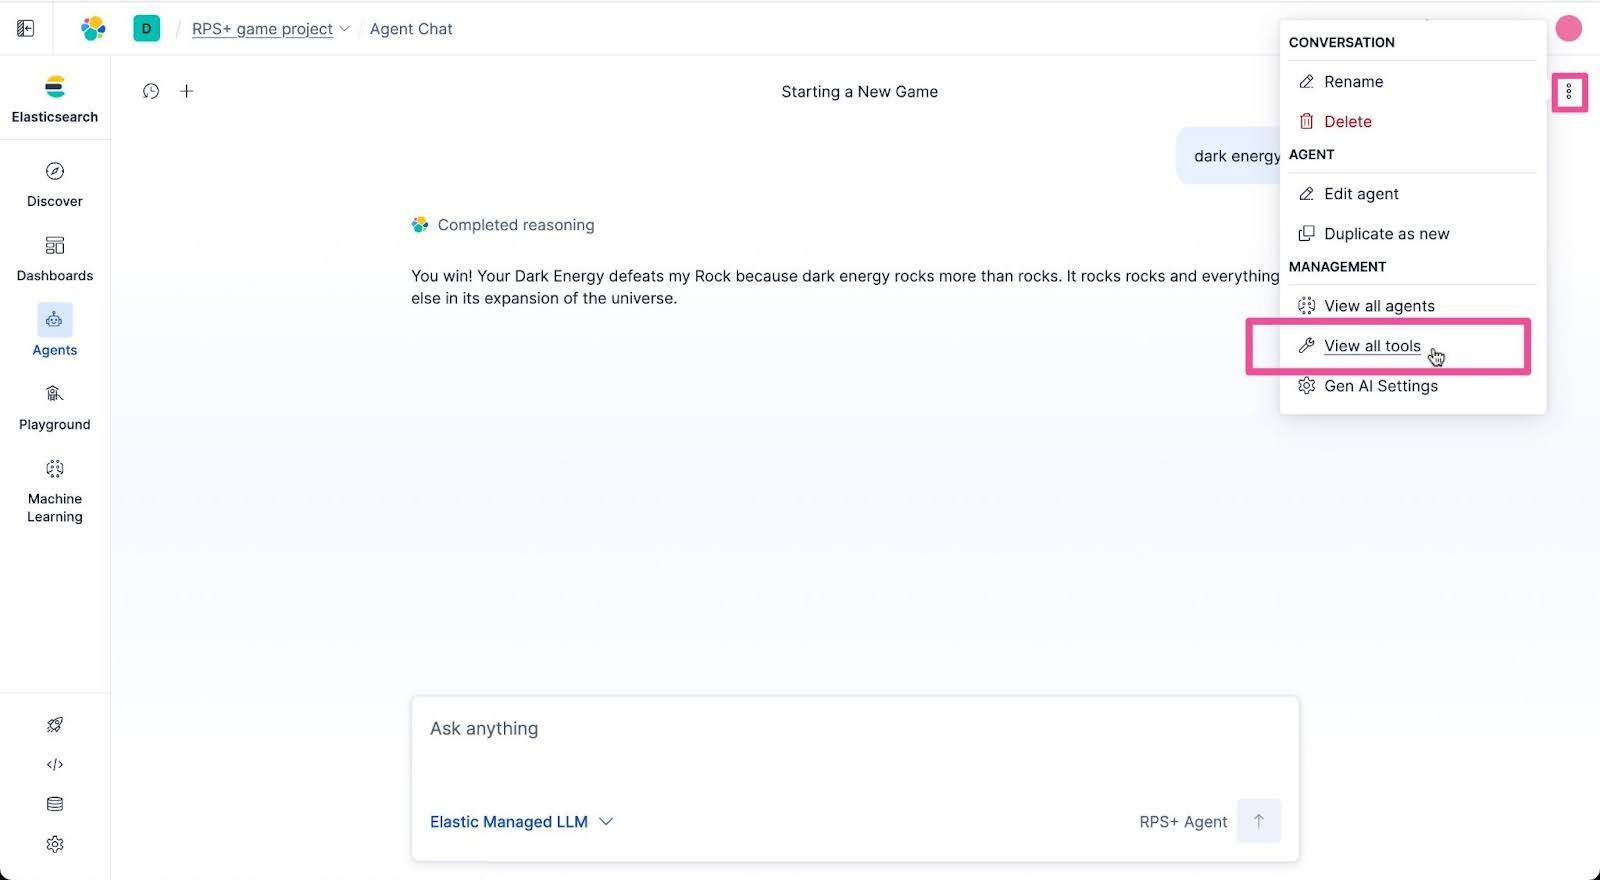Click the rocket icon in bottom sidebar

(55, 725)
